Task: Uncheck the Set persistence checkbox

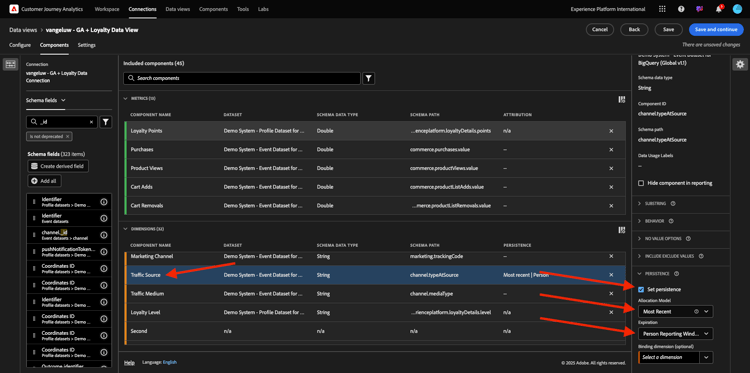Action: pyautogui.click(x=641, y=289)
